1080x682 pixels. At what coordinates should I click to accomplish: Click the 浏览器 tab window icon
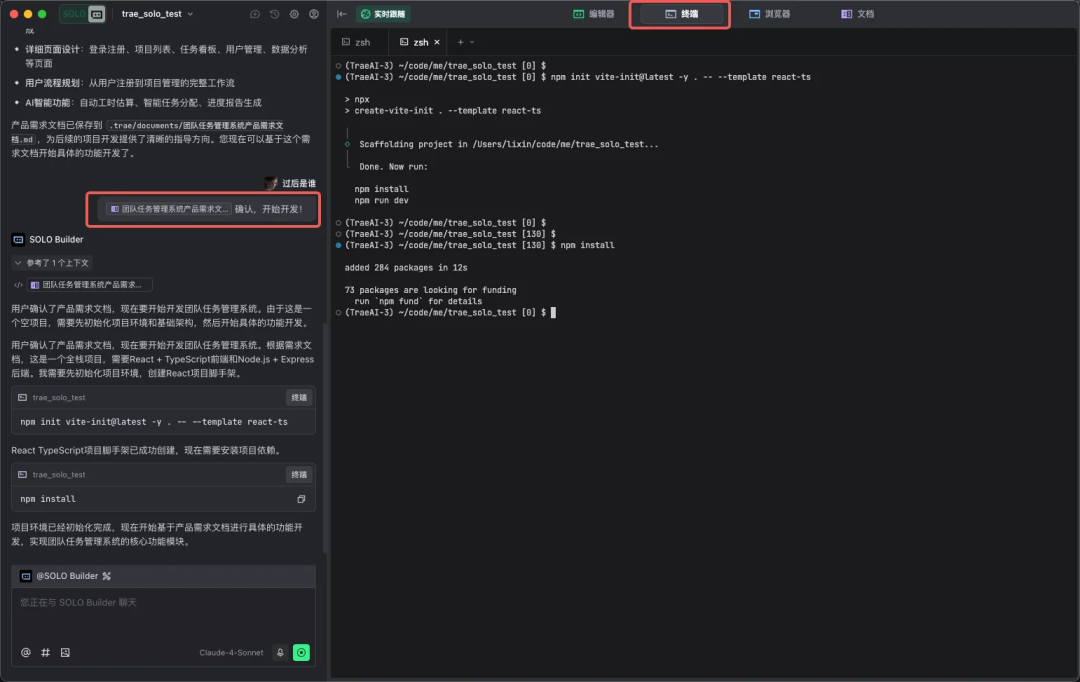[x=754, y=14]
